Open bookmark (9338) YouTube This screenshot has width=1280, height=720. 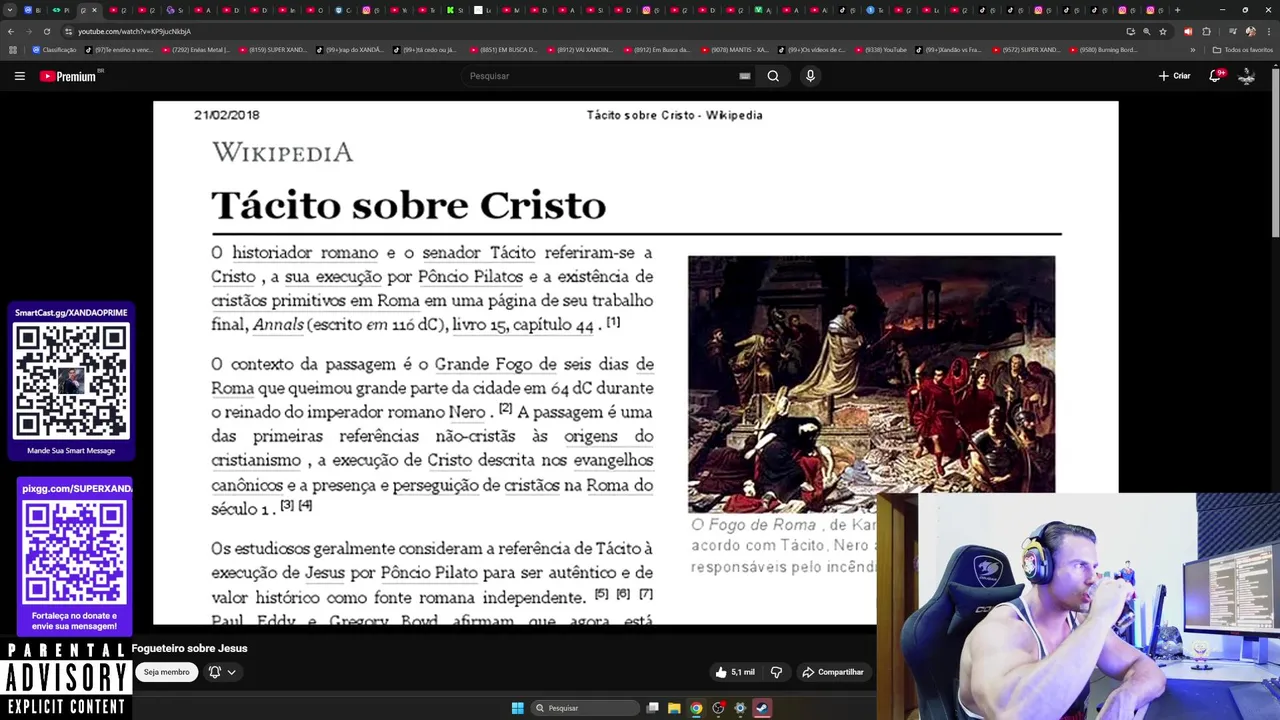point(879,50)
